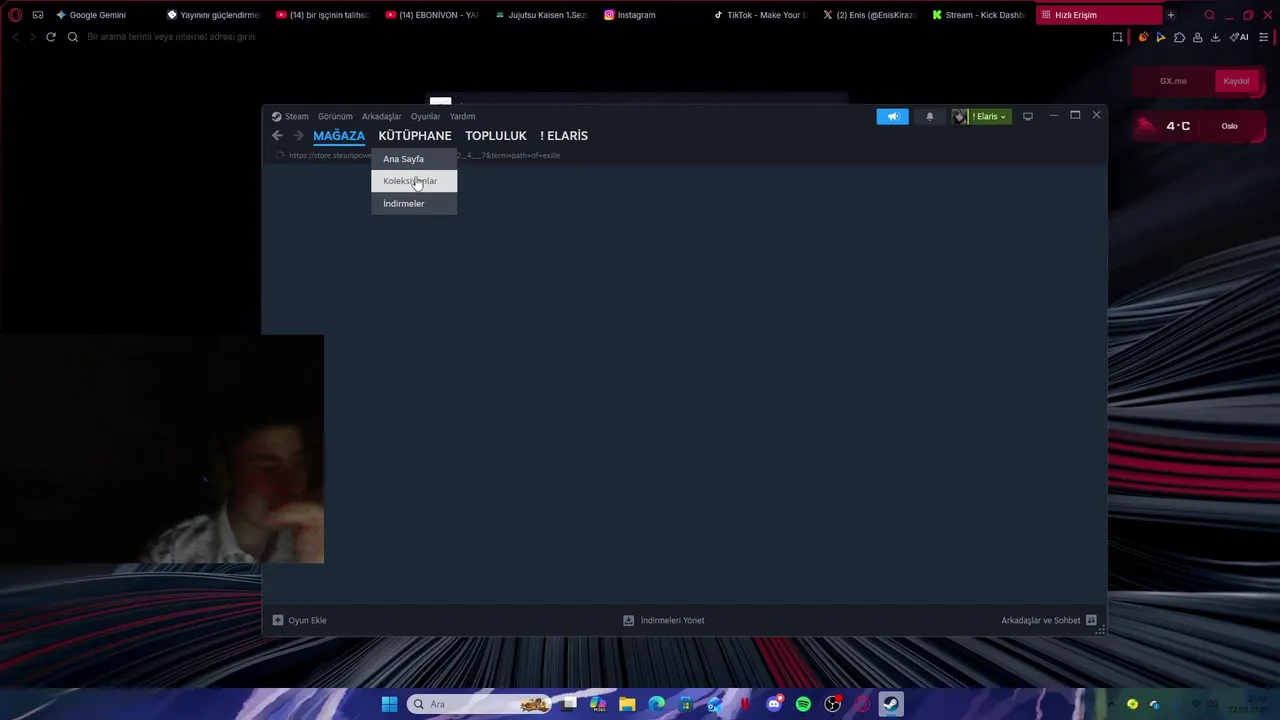Open Microsoft Store from the taskbar
This screenshot has width=1280, height=720.
pyautogui.click(x=685, y=704)
